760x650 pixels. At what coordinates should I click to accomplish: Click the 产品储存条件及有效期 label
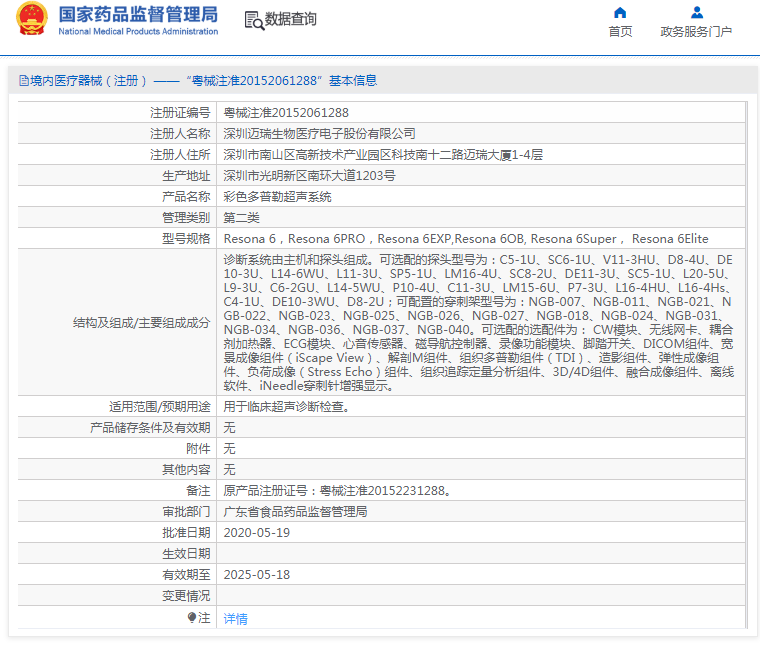click(x=150, y=428)
